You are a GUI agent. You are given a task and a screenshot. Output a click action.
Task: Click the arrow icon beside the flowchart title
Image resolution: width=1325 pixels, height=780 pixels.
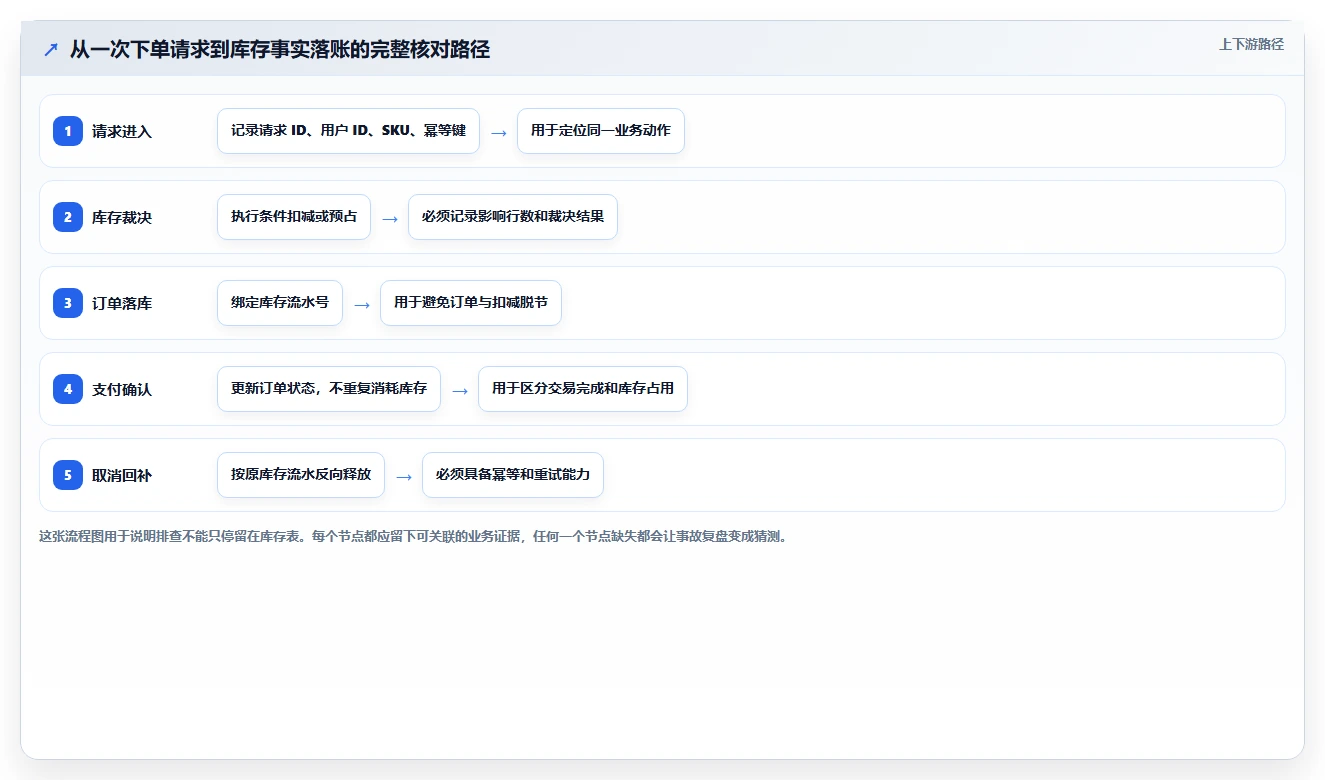click(51, 49)
